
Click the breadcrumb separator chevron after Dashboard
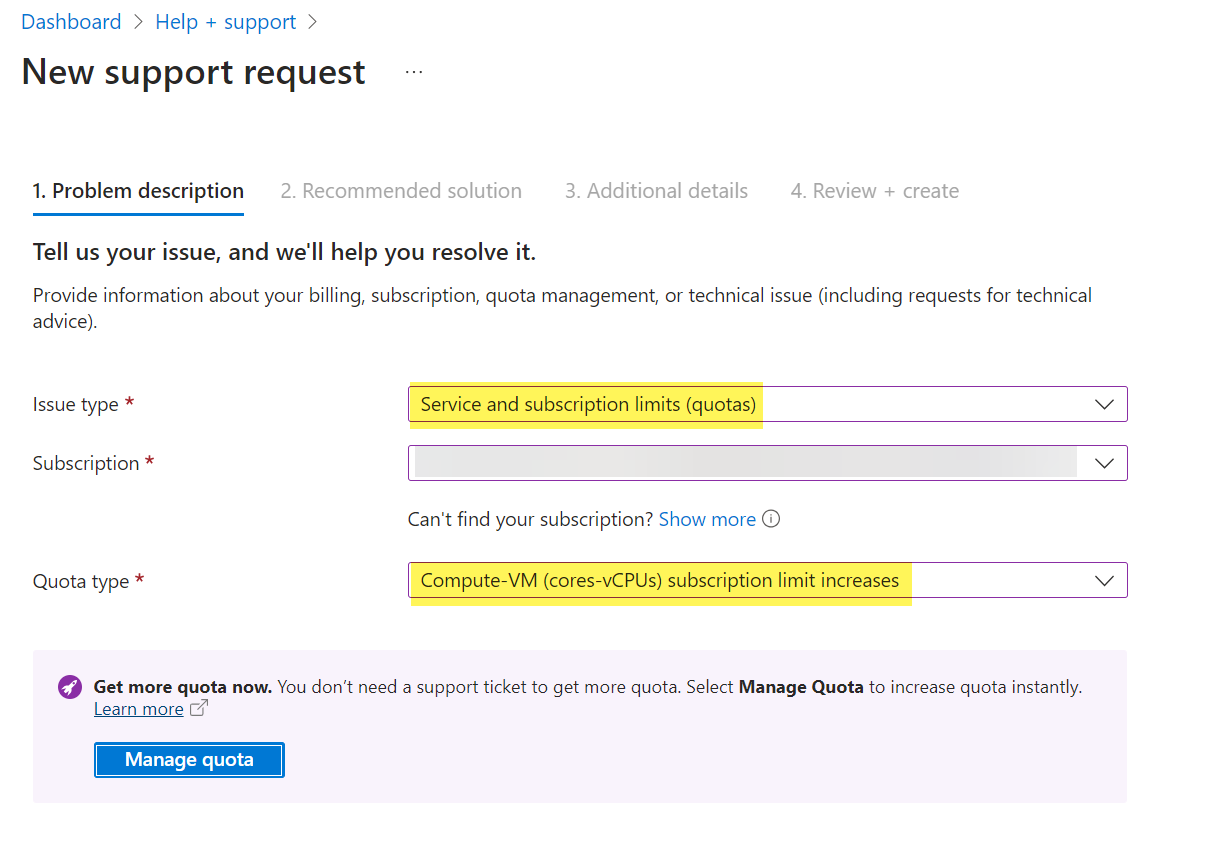click(136, 21)
